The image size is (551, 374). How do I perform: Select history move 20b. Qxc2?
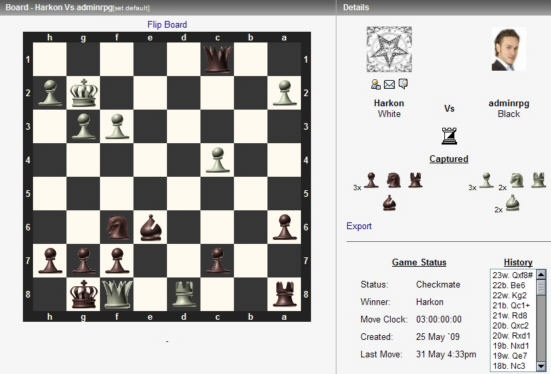click(510, 325)
